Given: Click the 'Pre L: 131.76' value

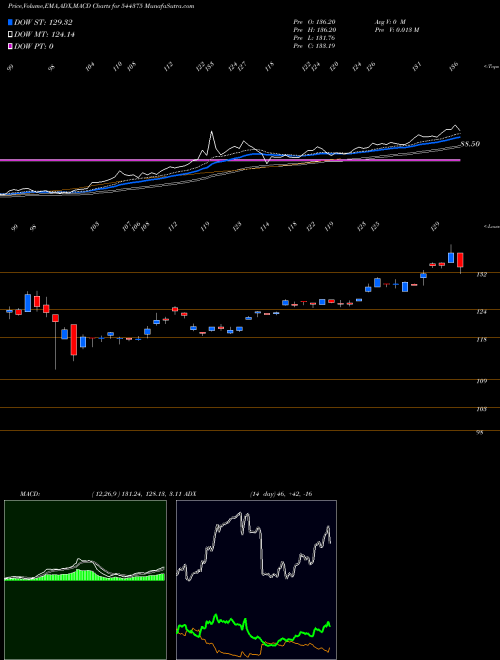Looking at the screenshot, I should (x=314, y=38).
